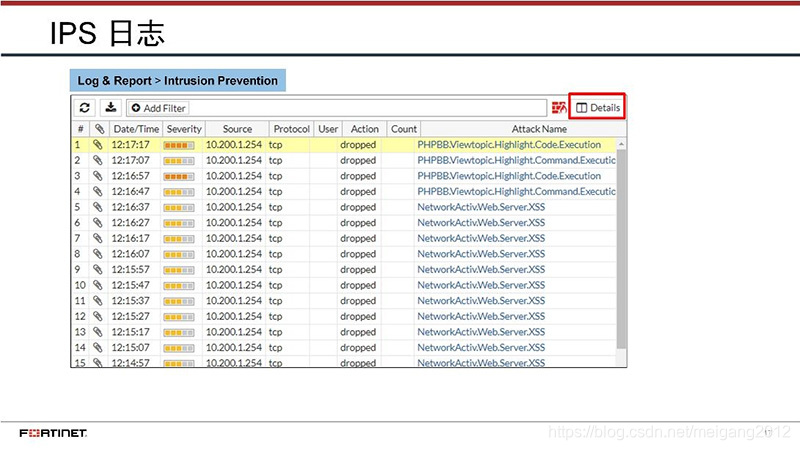Click the download log icon
The height and width of the screenshot is (450, 800).
pos(111,108)
